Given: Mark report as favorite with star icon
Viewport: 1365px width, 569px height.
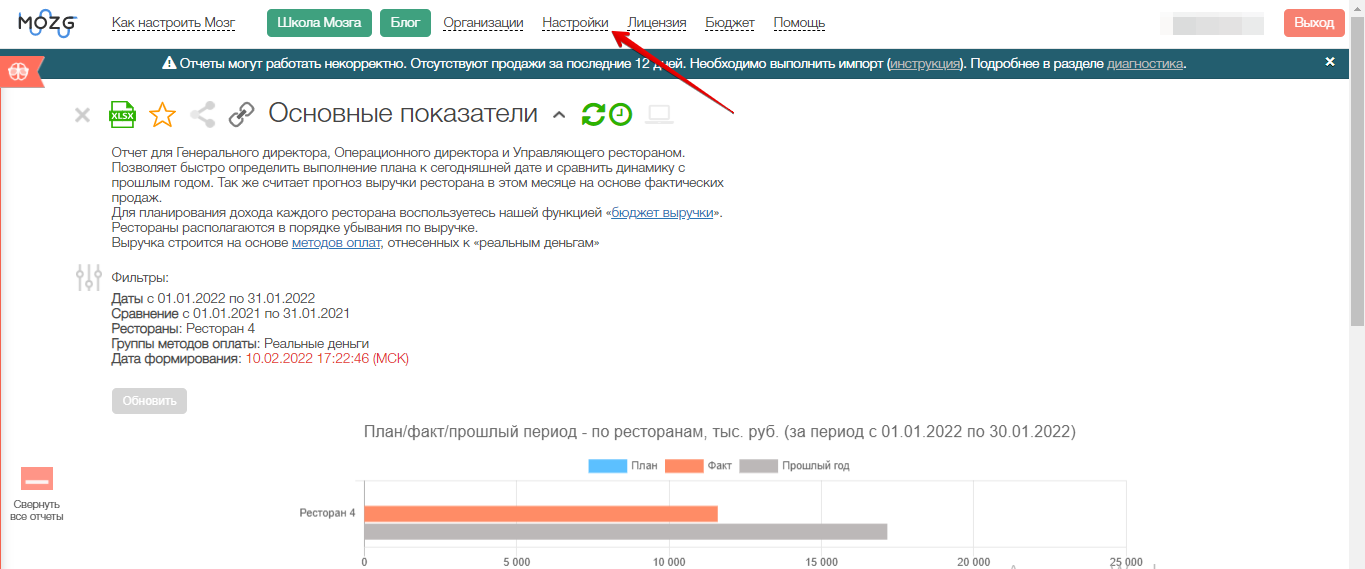Looking at the screenshot, I should (x=162, y=115).
